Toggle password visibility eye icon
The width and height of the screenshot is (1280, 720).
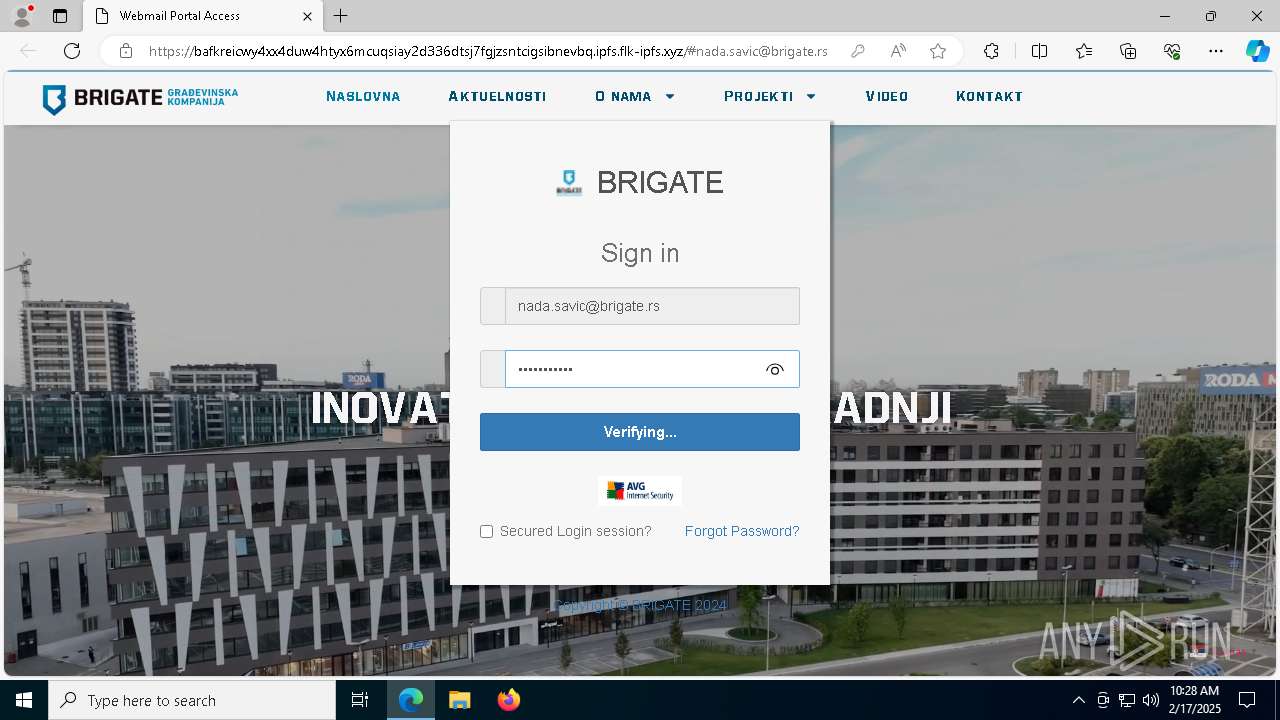point(775,370)
